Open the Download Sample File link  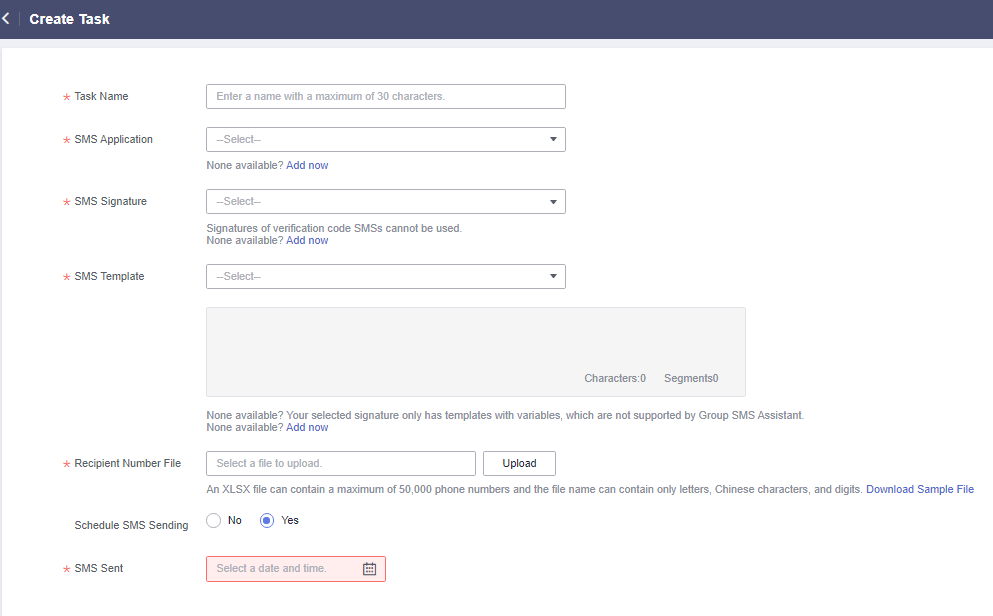point(920,489)
